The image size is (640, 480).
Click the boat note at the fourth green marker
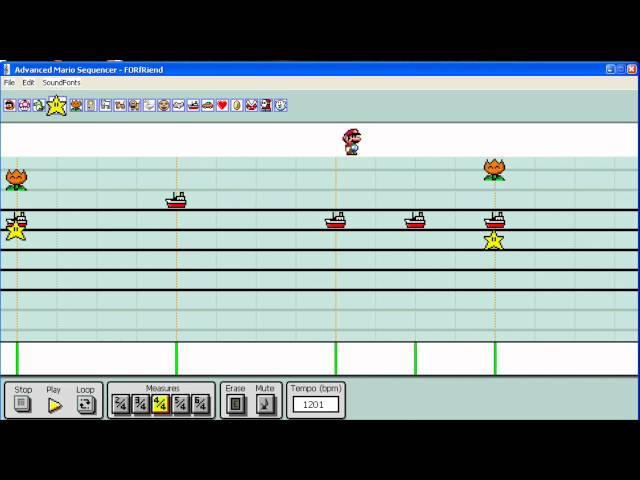tap(415, 220)
